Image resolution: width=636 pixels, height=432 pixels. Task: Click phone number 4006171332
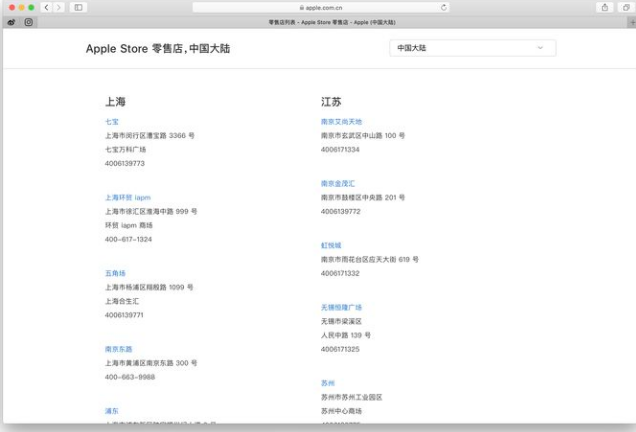pos(340,273)
